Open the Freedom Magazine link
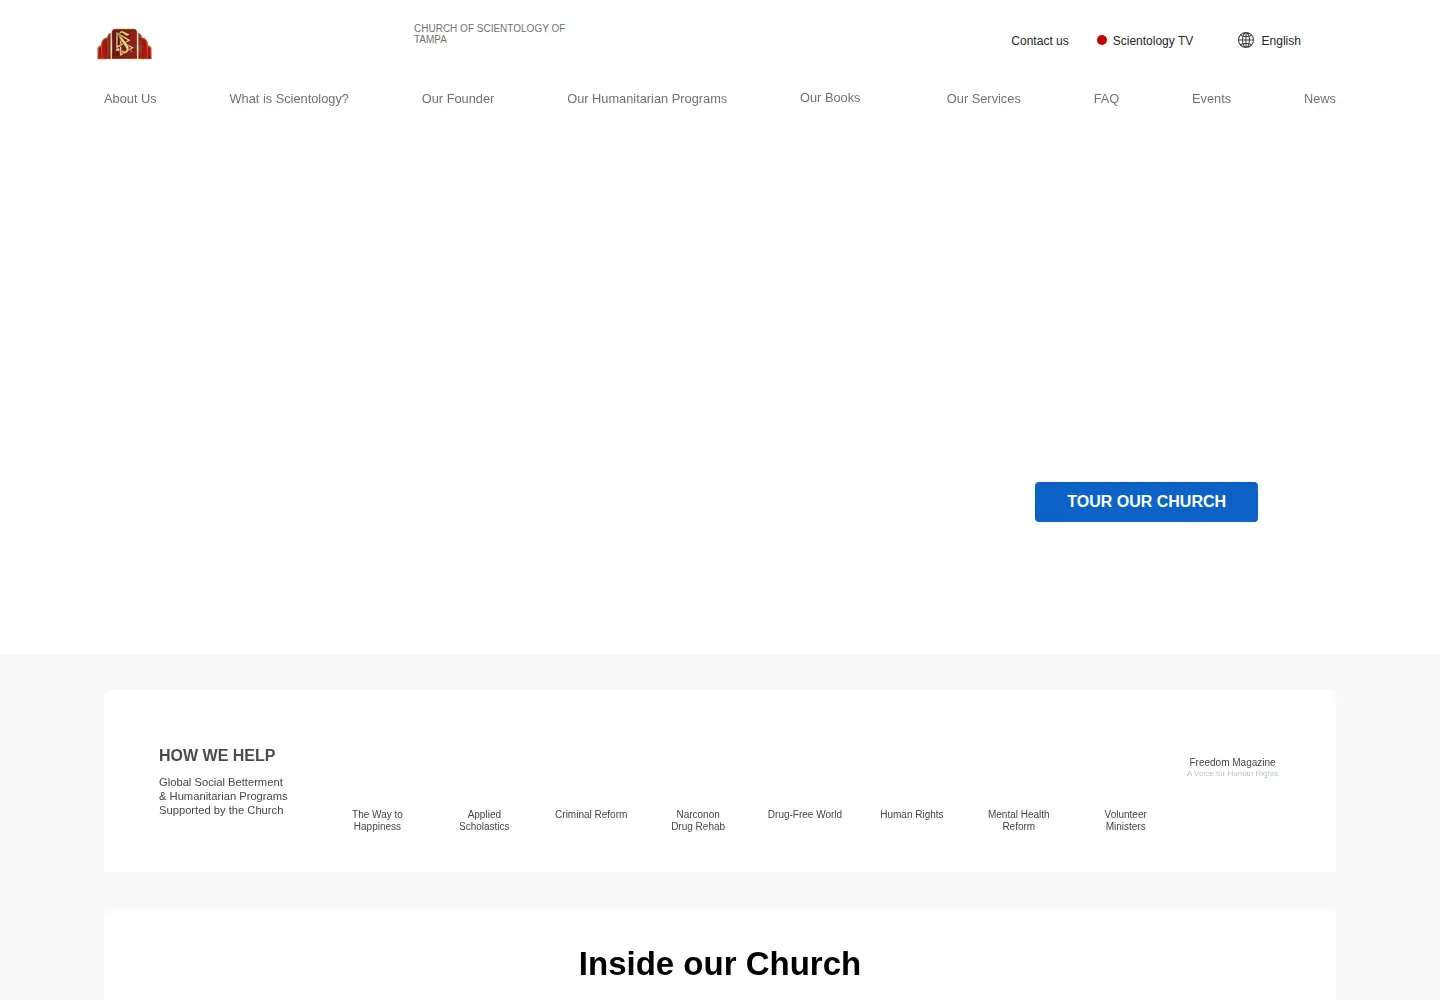 coord(1232,763)
